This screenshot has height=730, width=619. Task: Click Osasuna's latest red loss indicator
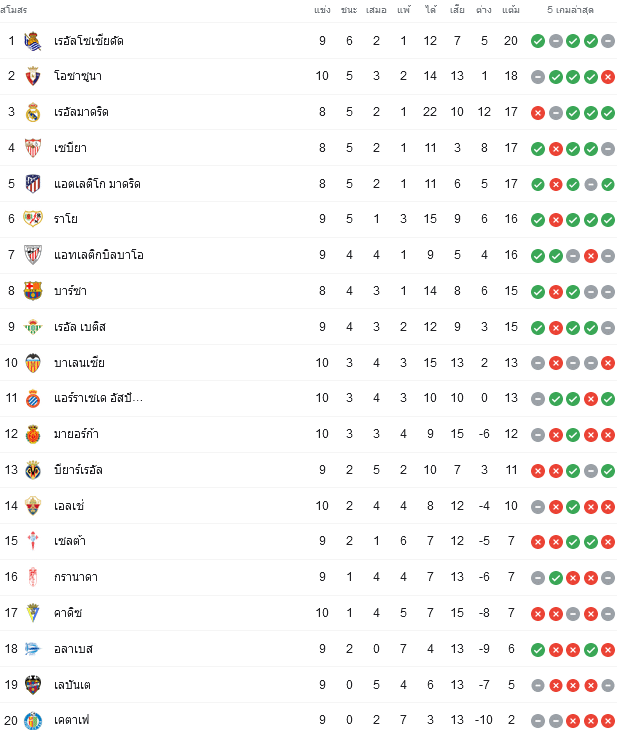point(608,77)
